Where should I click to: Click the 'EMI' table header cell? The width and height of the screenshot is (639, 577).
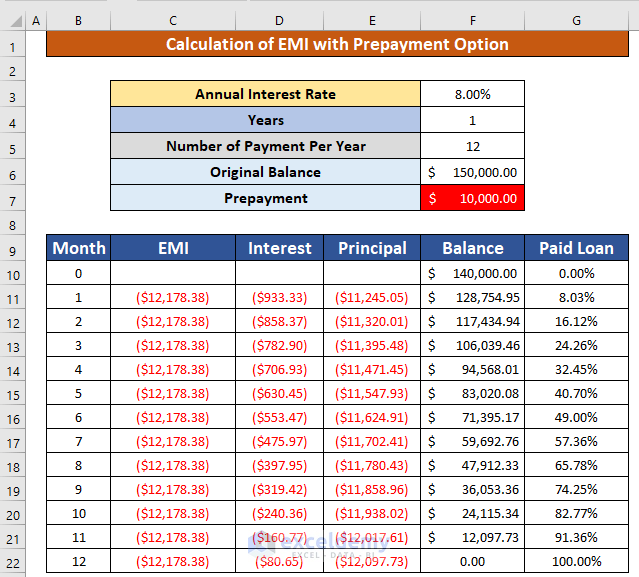(173, 248)
